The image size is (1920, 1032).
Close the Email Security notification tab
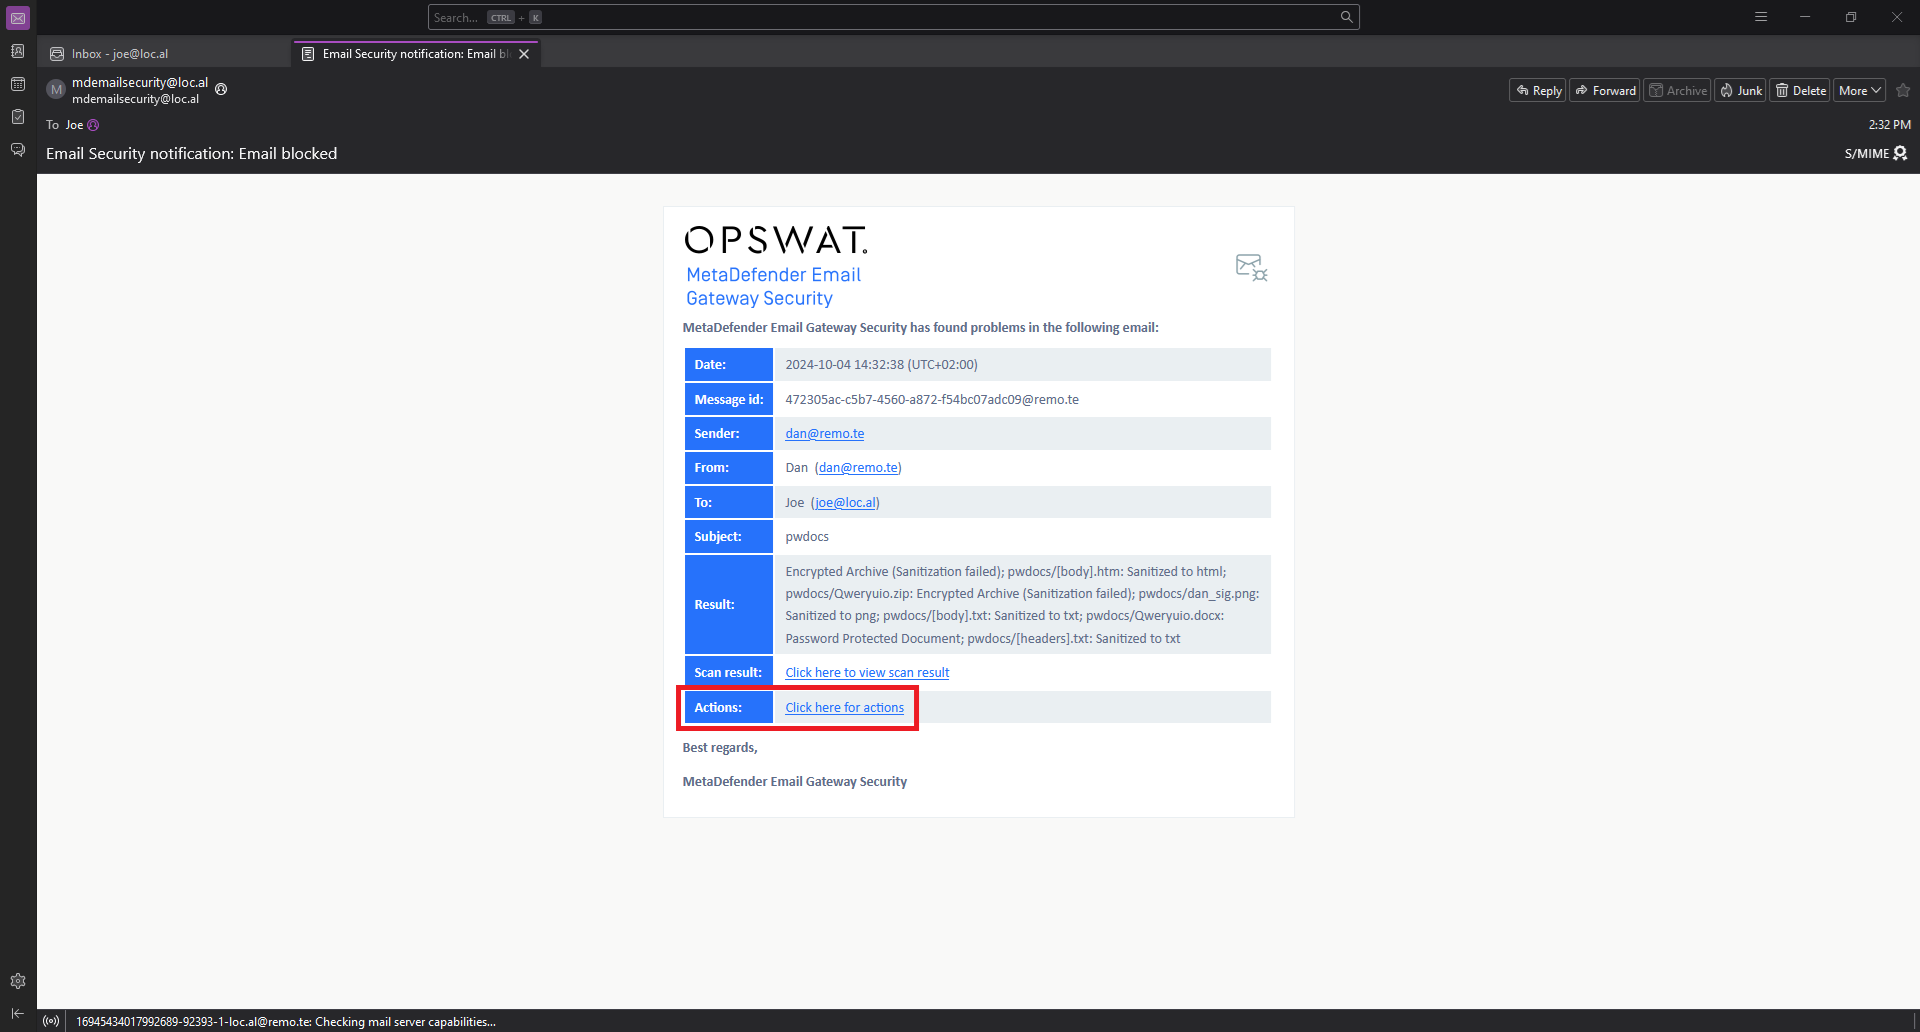524,54
